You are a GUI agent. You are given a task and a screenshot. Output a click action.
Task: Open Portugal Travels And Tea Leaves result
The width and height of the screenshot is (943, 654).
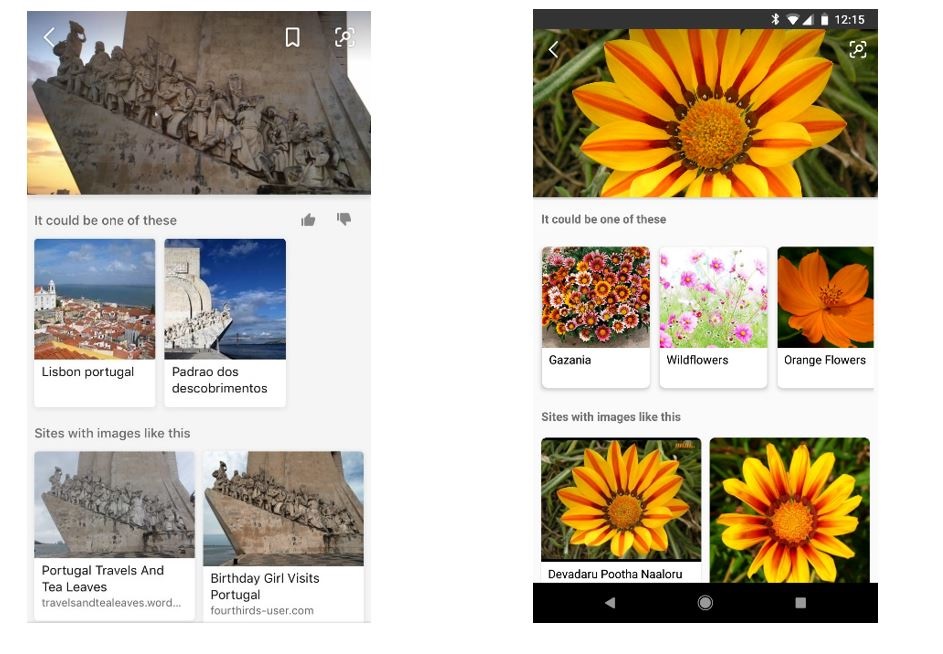[114, 535]
